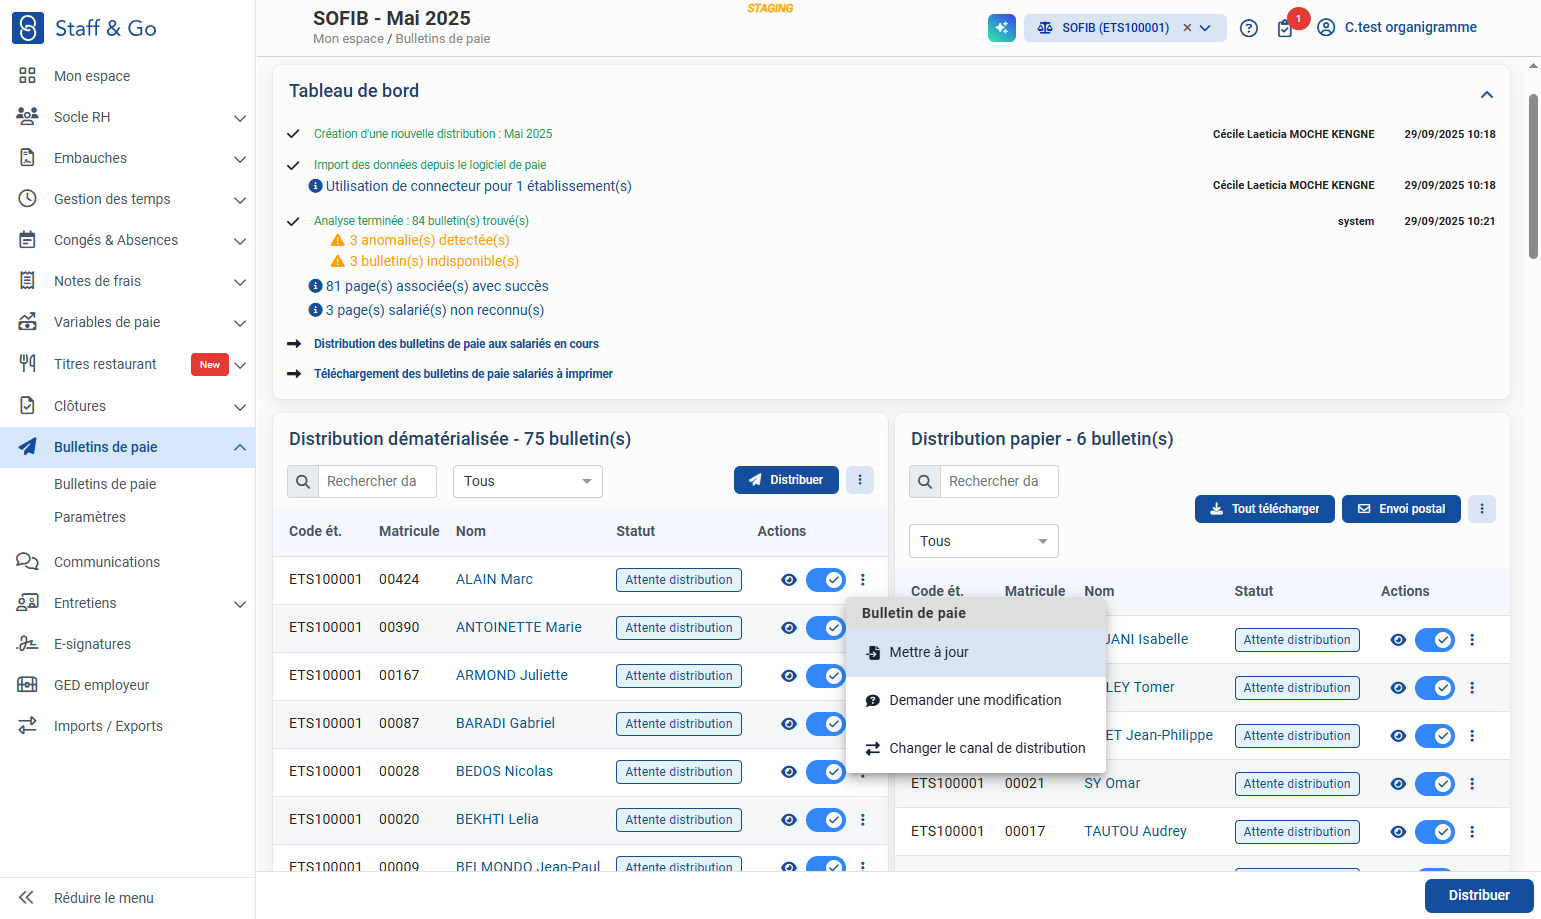The width and height of the screenshot is (1541, 919).
Task: View the bulletin for TAUTOU Audrey
Action: tap(1398, 832)
